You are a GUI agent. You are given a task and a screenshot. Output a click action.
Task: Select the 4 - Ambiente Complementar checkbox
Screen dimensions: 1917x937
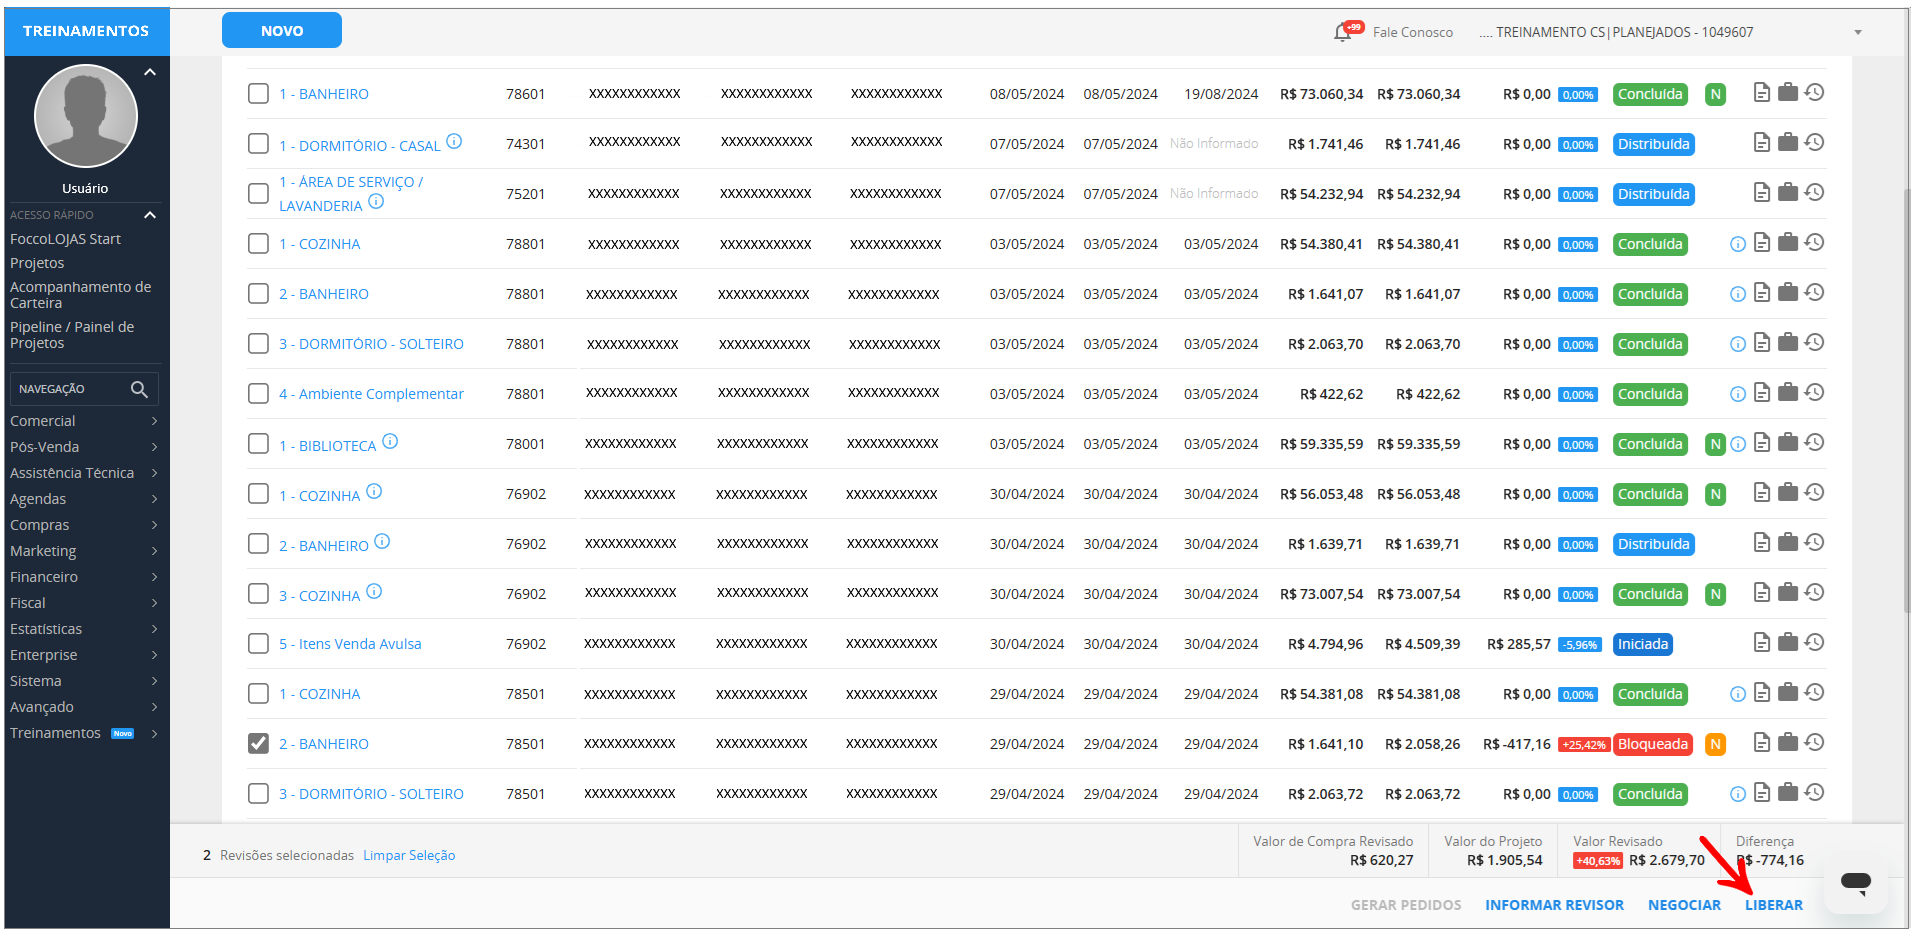pyautogui.click(x=258, y=394)
